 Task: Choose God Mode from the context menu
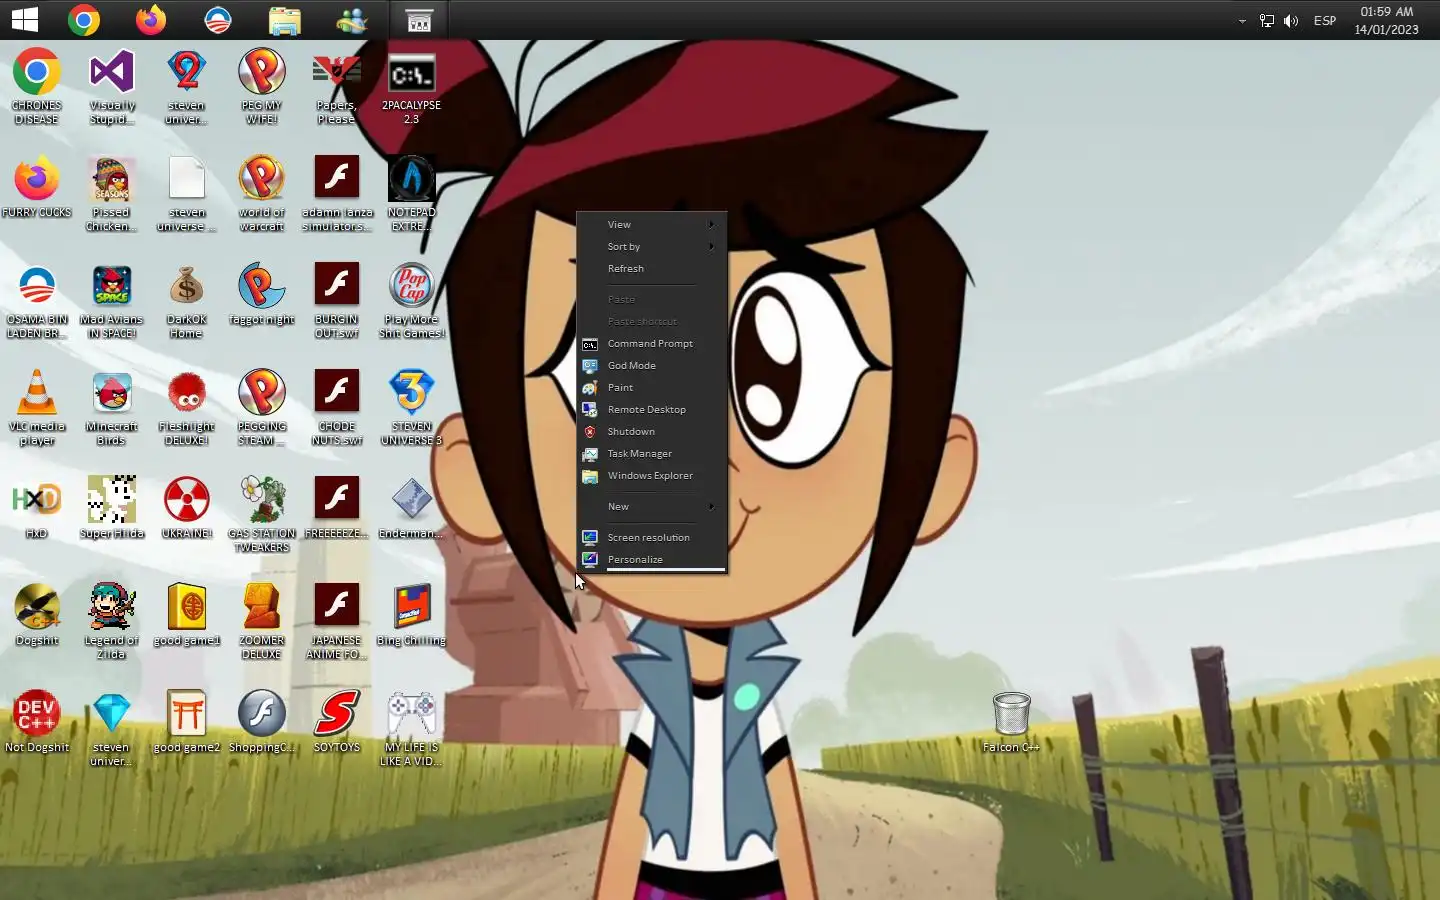tap(652, 365)
